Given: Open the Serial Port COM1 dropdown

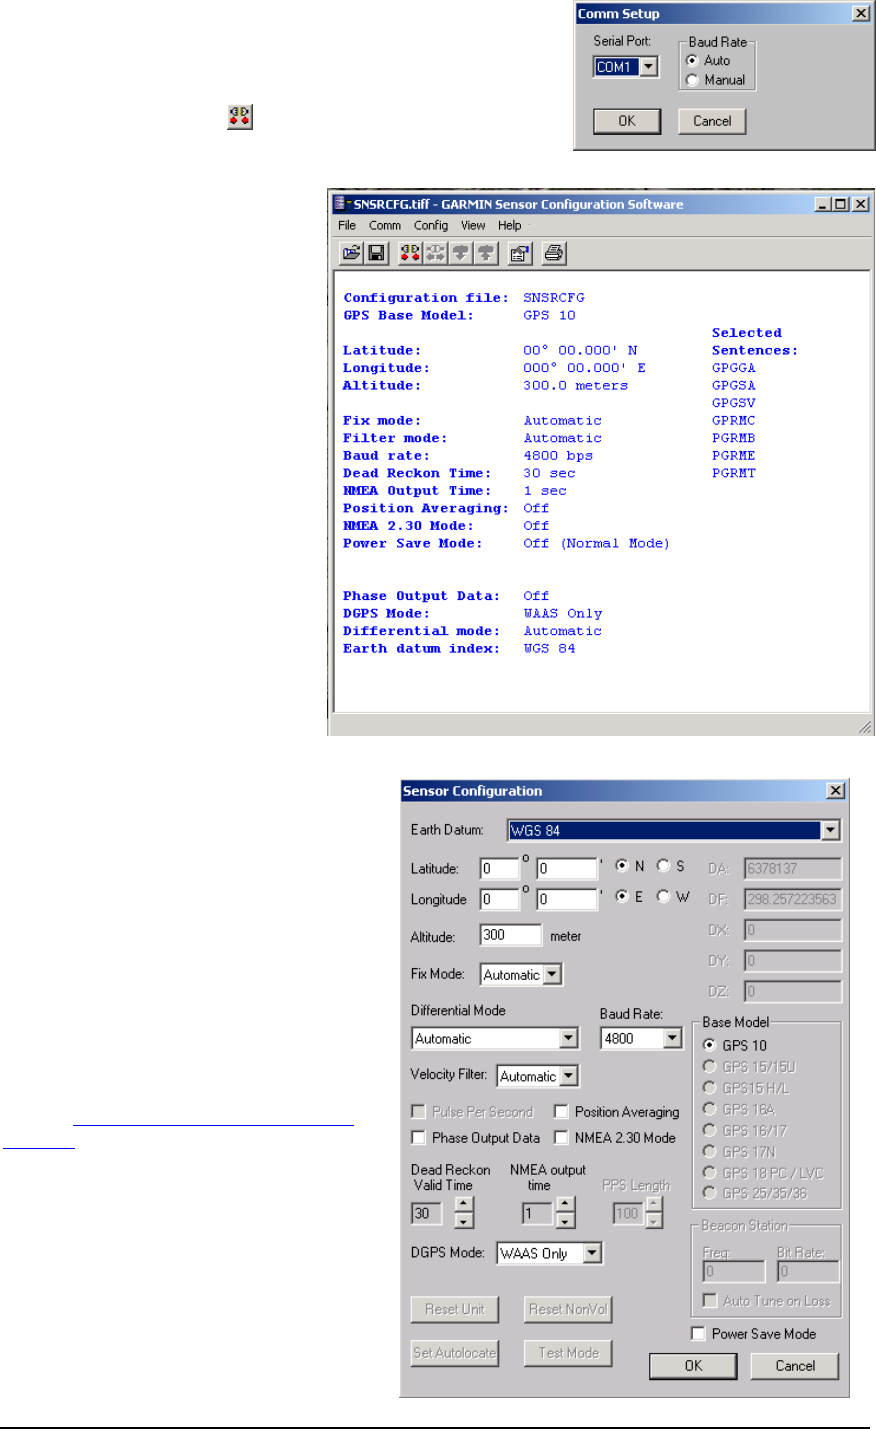Looking at the screenshot, I should pos(649,67).
